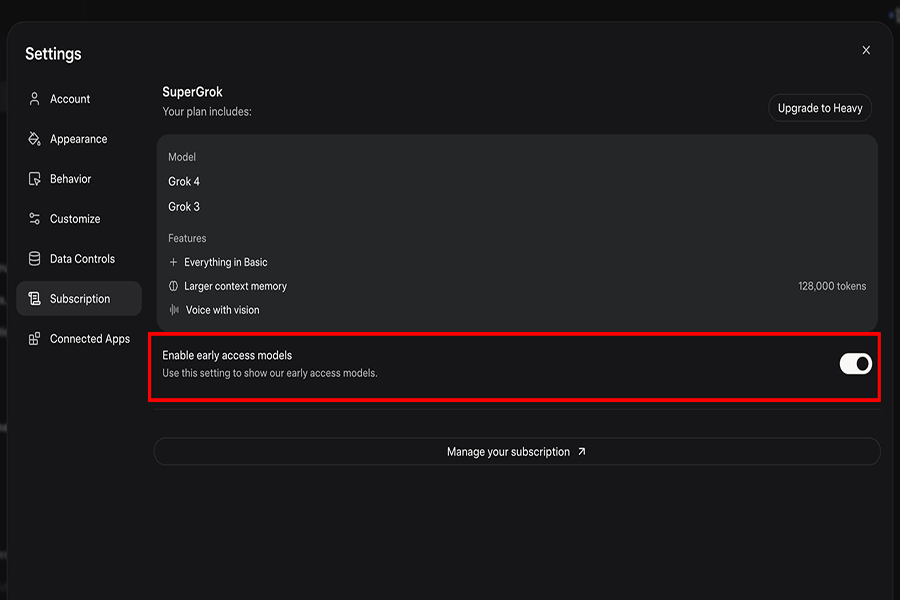Viewport: 900px width, 600px height.
Task: Open the Connected Apps tab
Action: point(79,339)
